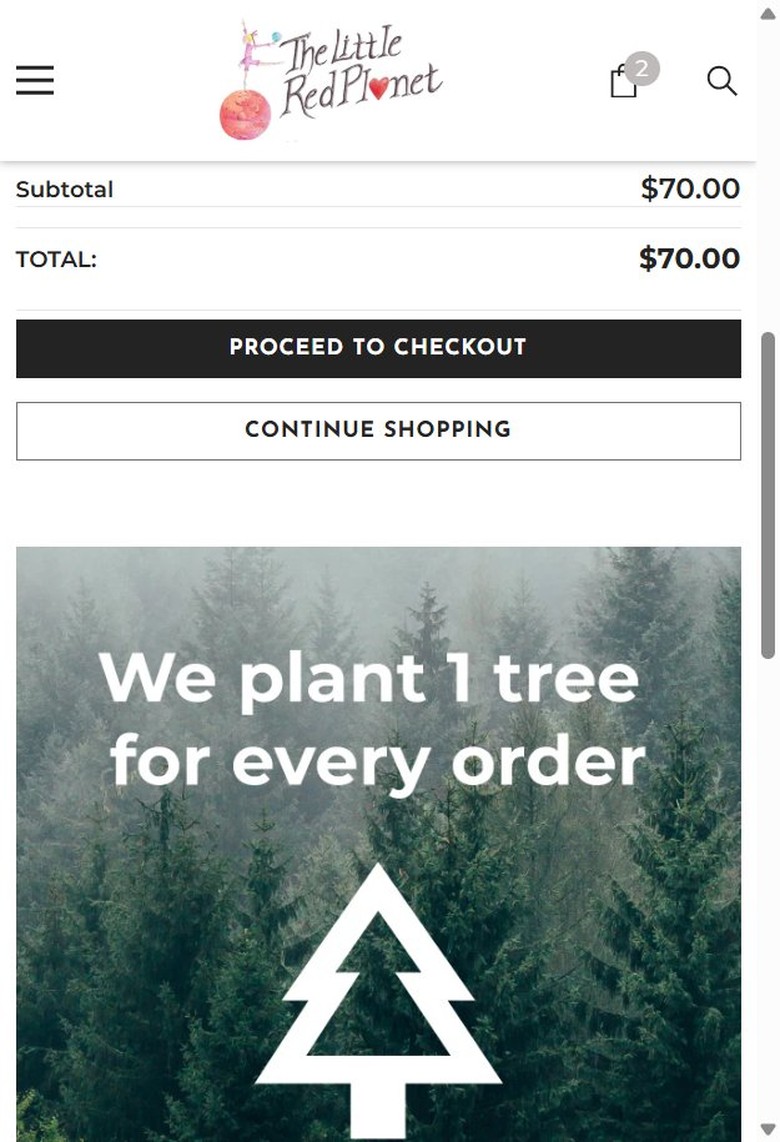Click the scrollbar up arrow
The image size is (780, 1142).
[768, 14]
